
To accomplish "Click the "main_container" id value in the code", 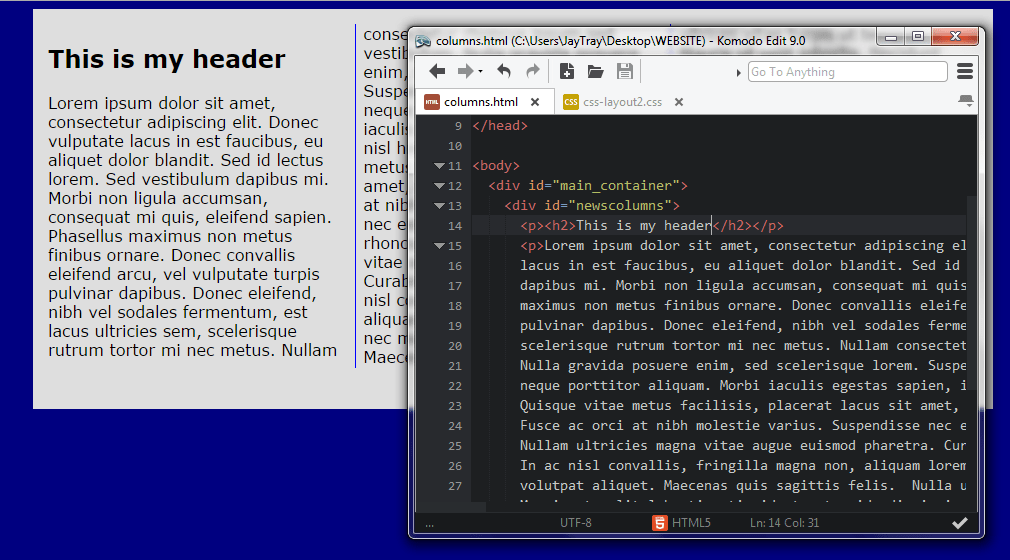I will [x=612, y=186].
